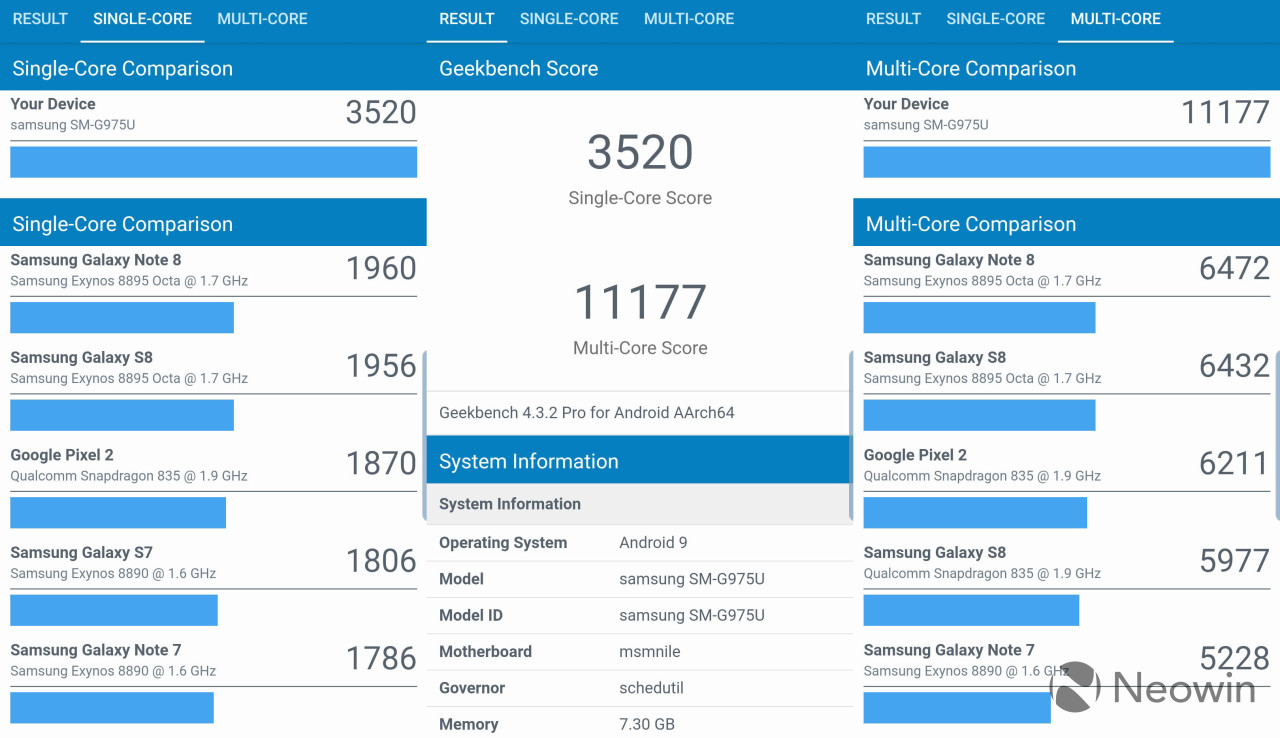Open the RESULT tab above Single-Core Comparison
The image size is (1280, 738).
[x=40, y=19]
